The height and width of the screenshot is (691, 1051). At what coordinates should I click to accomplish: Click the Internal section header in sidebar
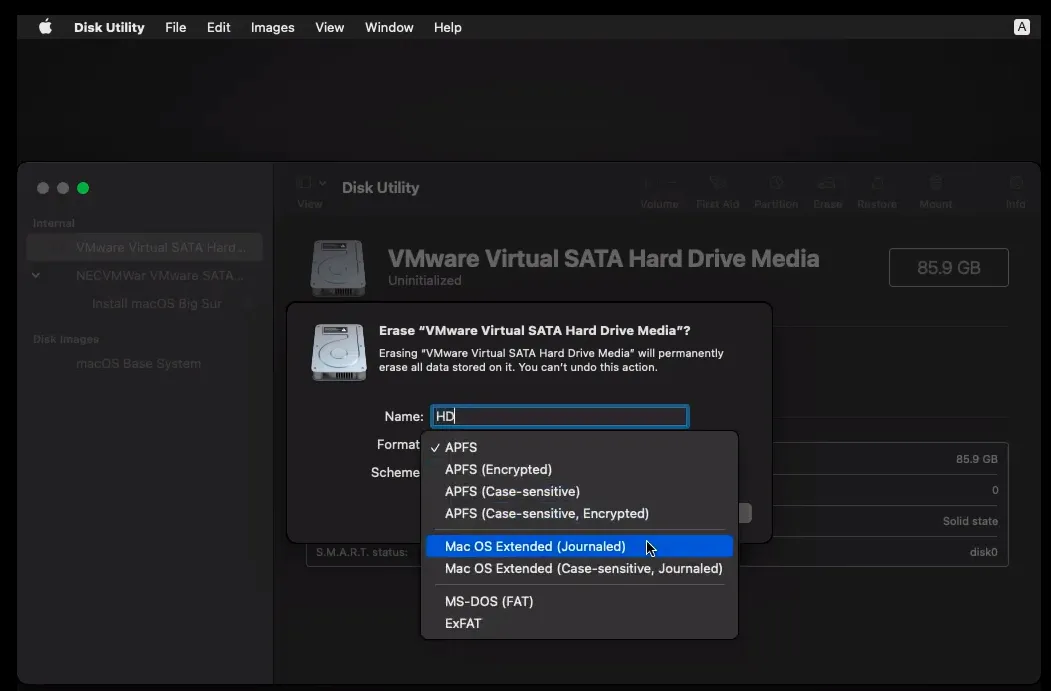(54, 223)
